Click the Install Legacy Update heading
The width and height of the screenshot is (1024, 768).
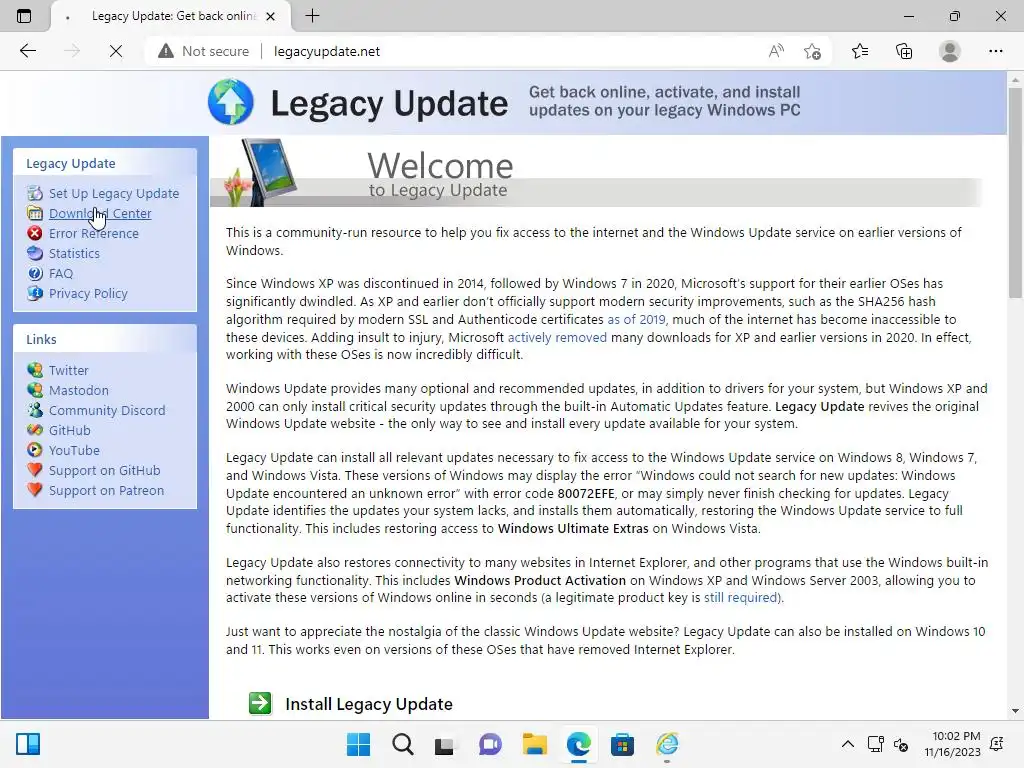[x=369, y=704]
